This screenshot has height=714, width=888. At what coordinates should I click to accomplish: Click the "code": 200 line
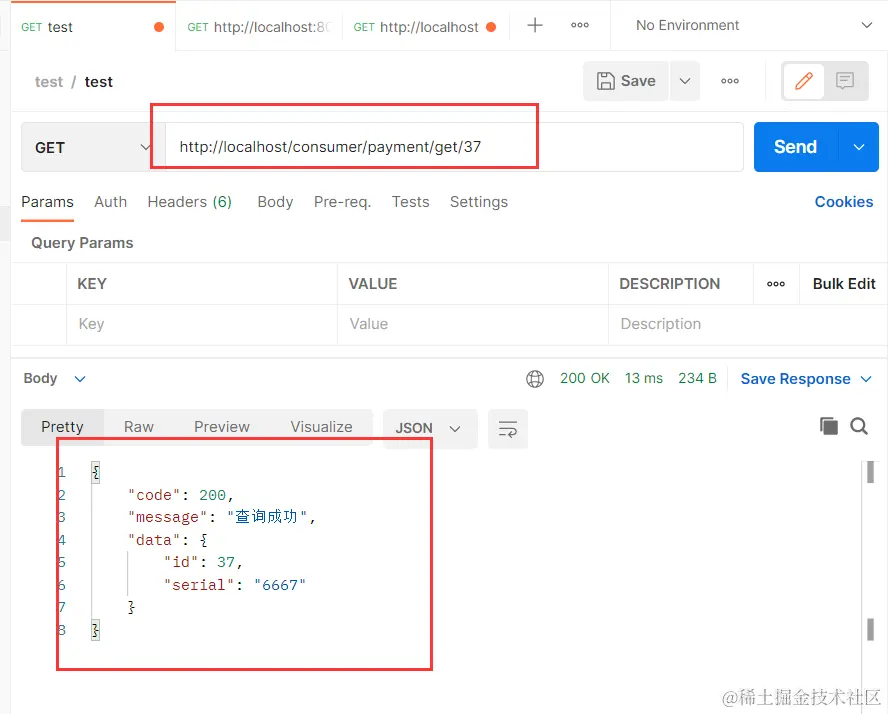[x=181, y=495]
